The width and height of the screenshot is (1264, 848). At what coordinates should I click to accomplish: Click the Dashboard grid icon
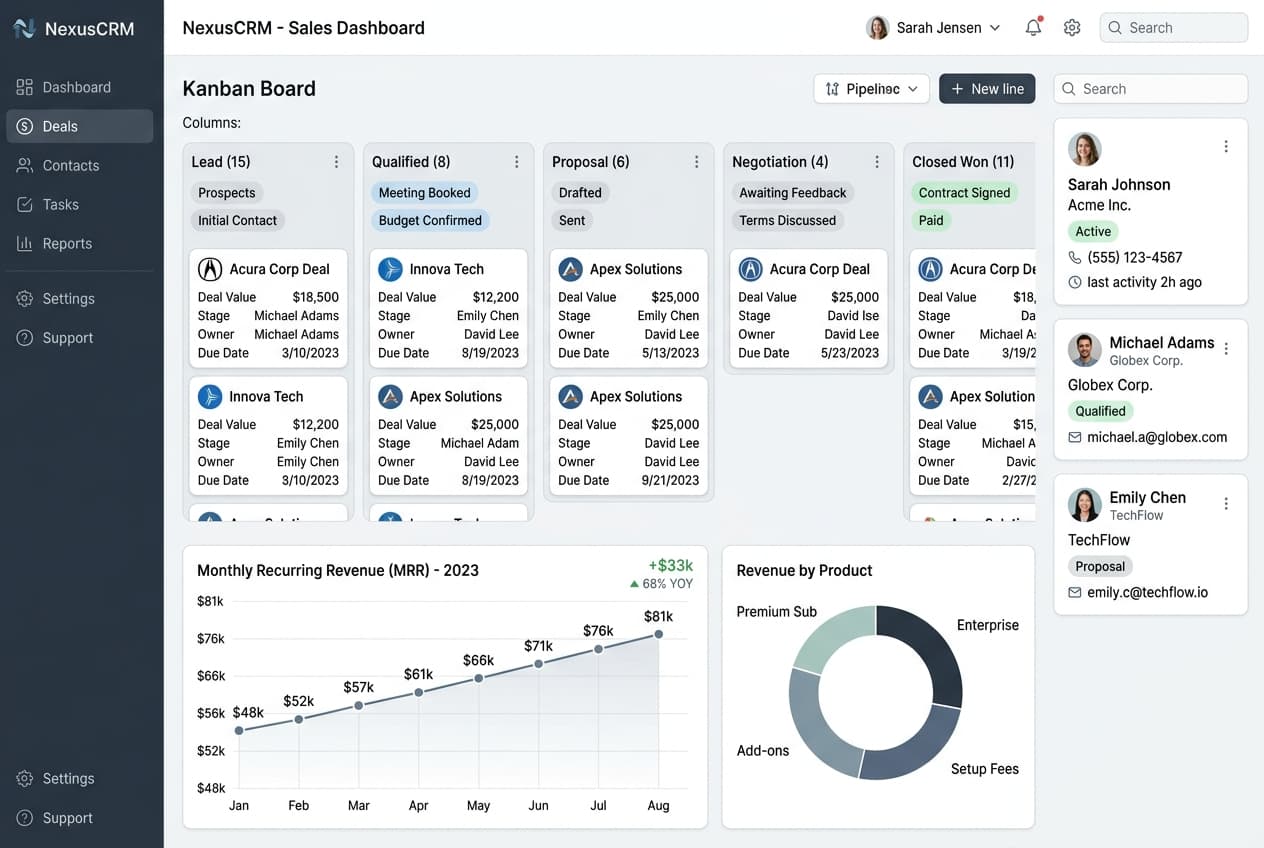tap(25, 87)
